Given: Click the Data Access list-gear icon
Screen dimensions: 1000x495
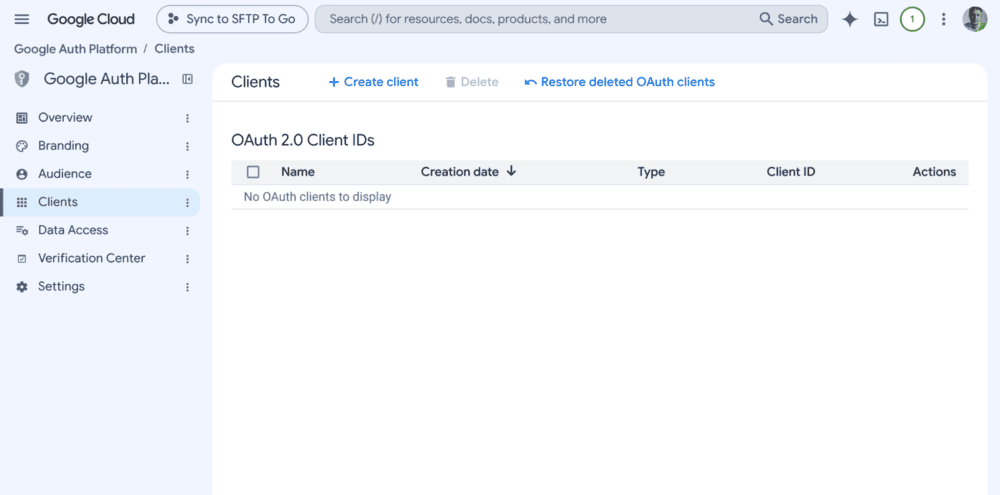Looking at the screenshot, I should coord(22,230).
